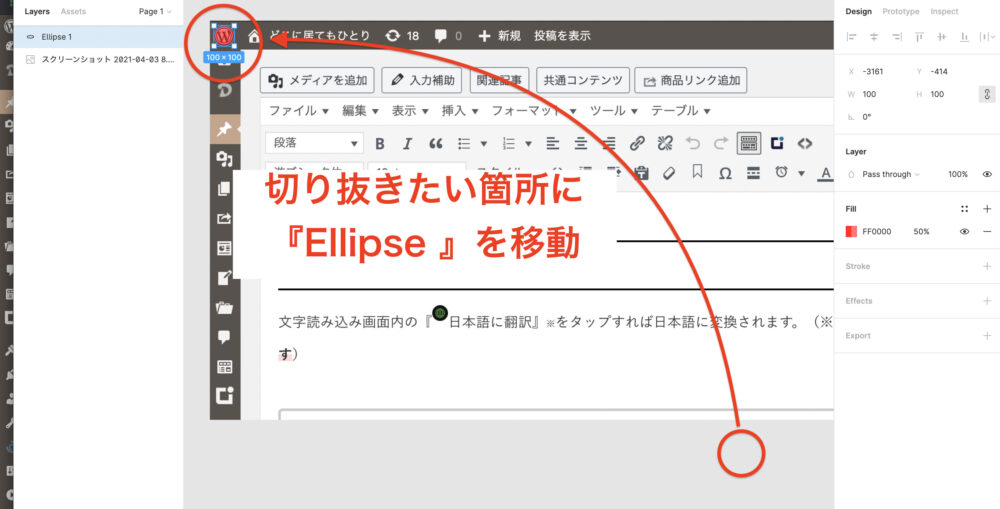Open the テーブル menu in the editor
Viewport: 1000px width, 509px height.
[680, 111]
